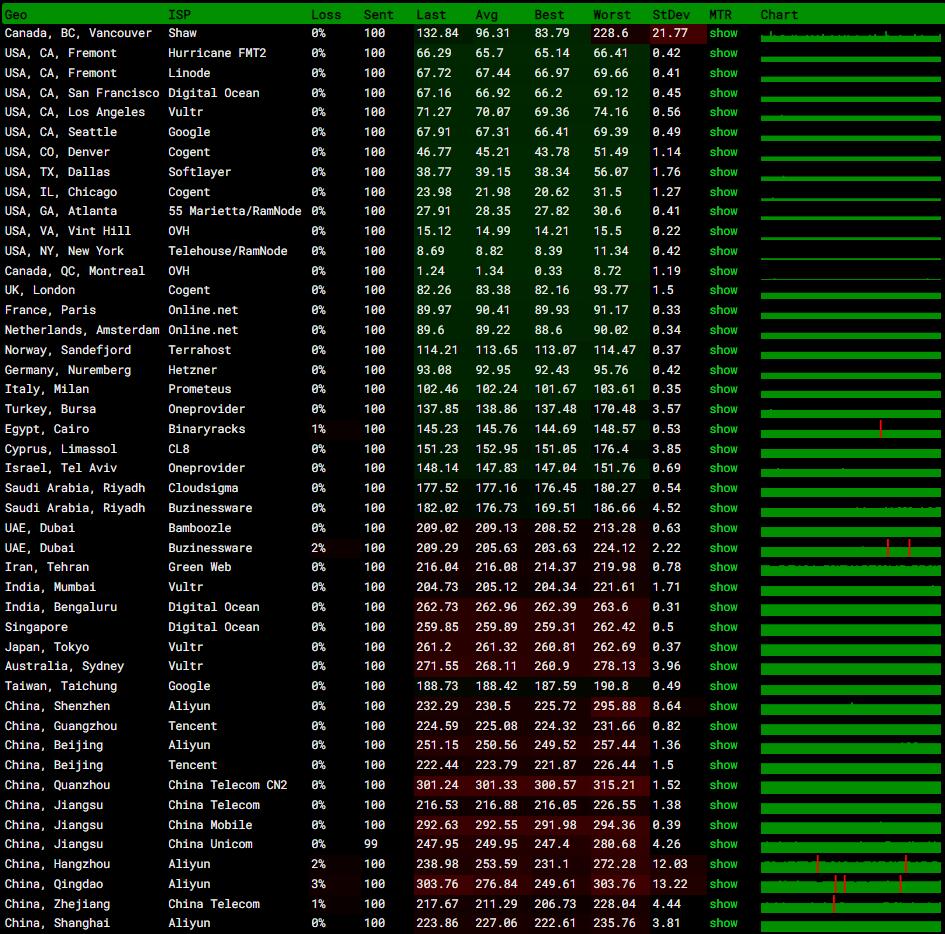Screen dimensions: 945x934
Task: Show MTR for Italy, Milan Prometeus
Action: coord(723,389)
